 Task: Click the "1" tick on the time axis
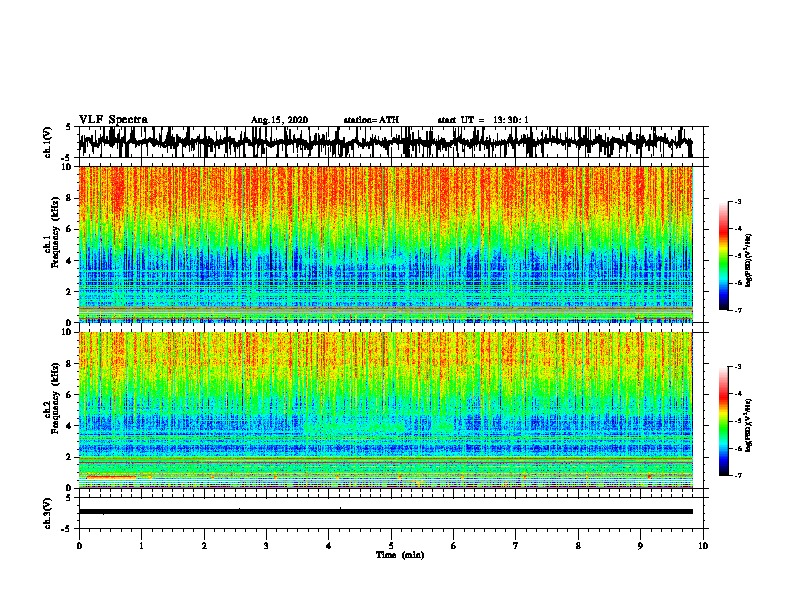point(141,546)
